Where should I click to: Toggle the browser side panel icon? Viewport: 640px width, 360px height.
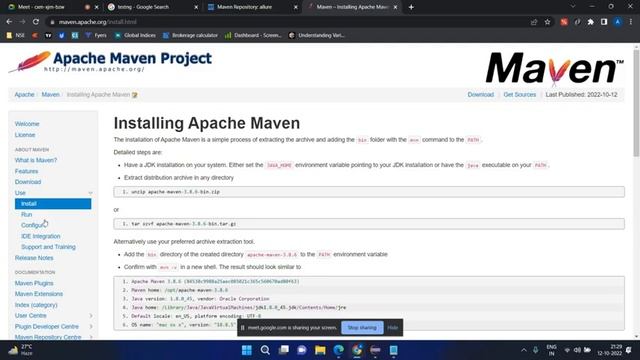pos(604,22)
